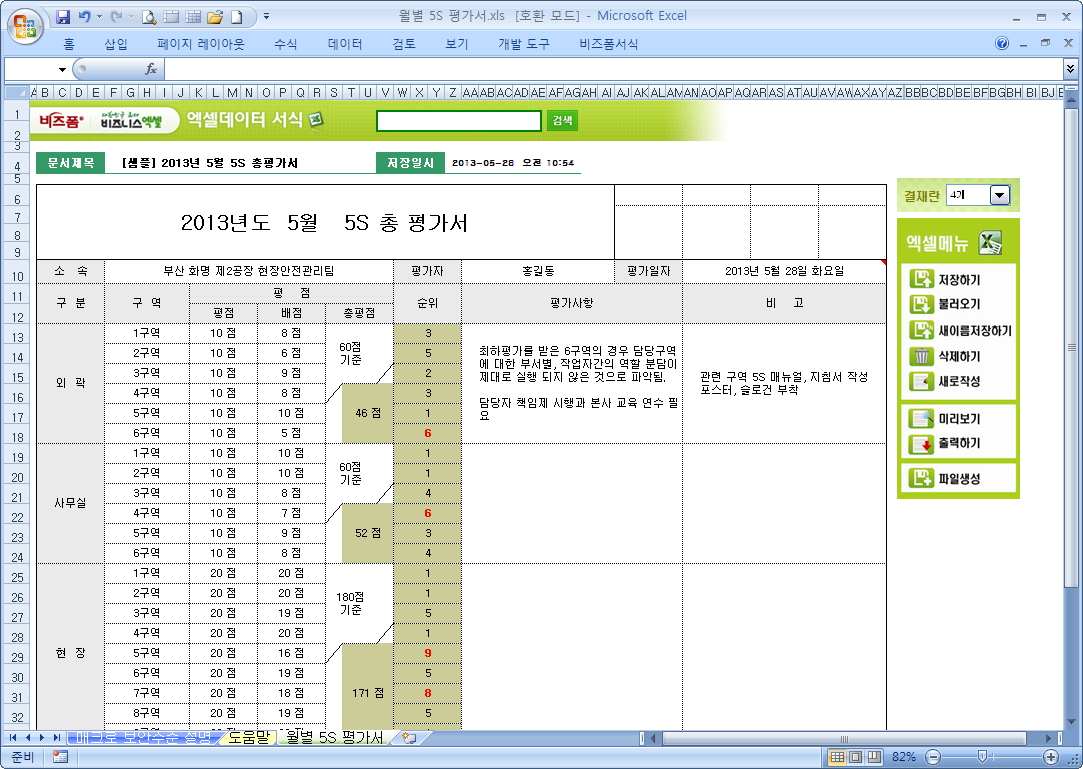Click the Undo arrow icon

coord(84,17)
